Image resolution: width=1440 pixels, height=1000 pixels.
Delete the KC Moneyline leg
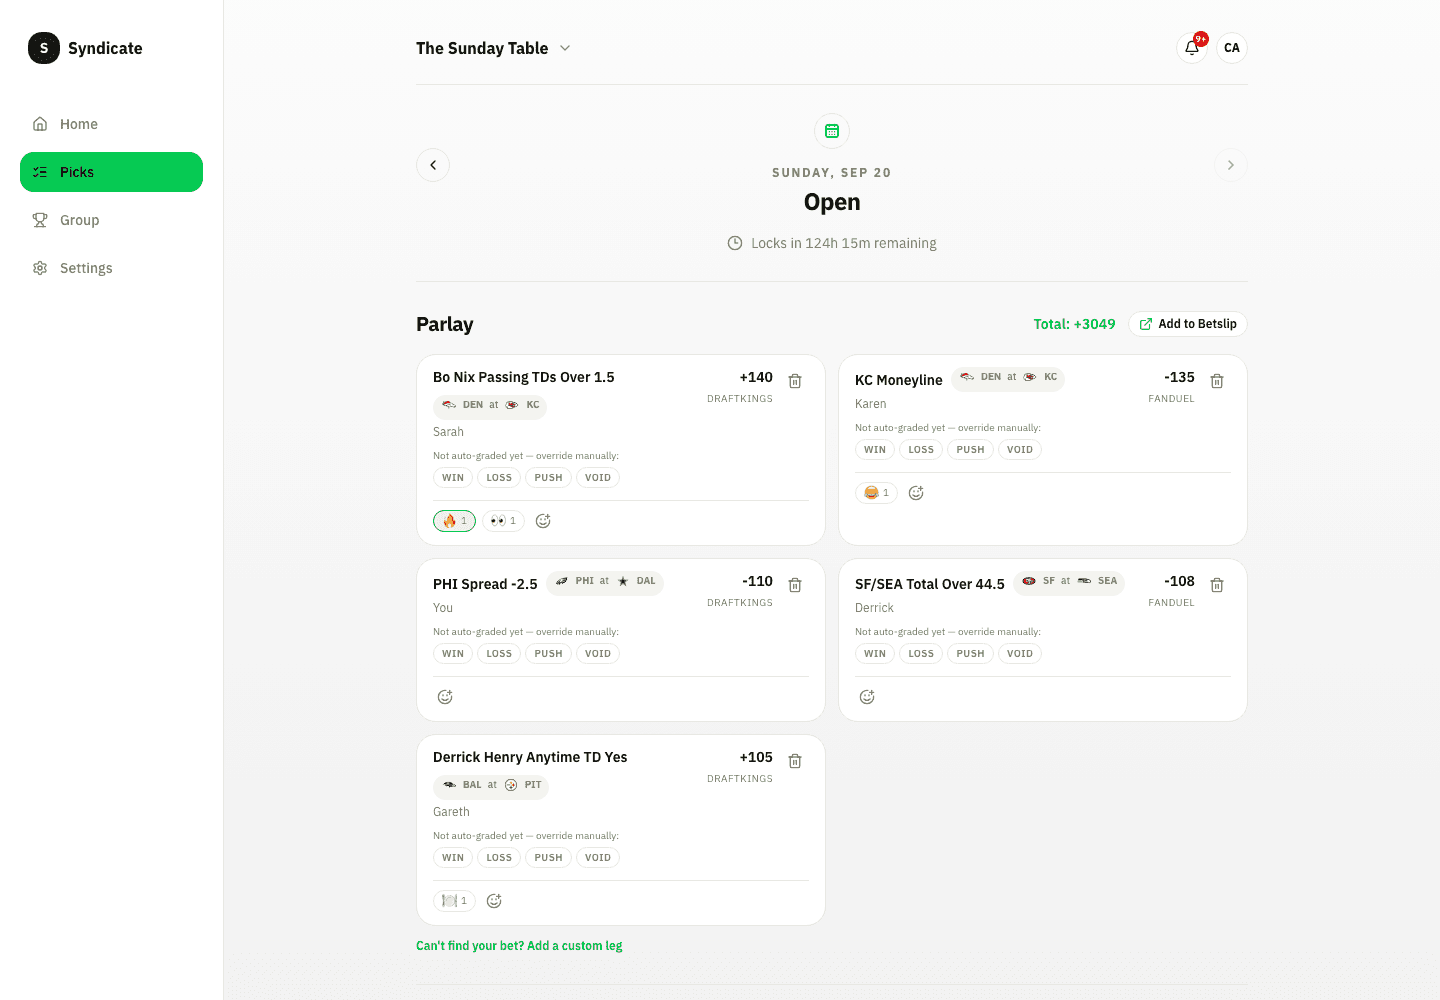[x=1217, y=381]
